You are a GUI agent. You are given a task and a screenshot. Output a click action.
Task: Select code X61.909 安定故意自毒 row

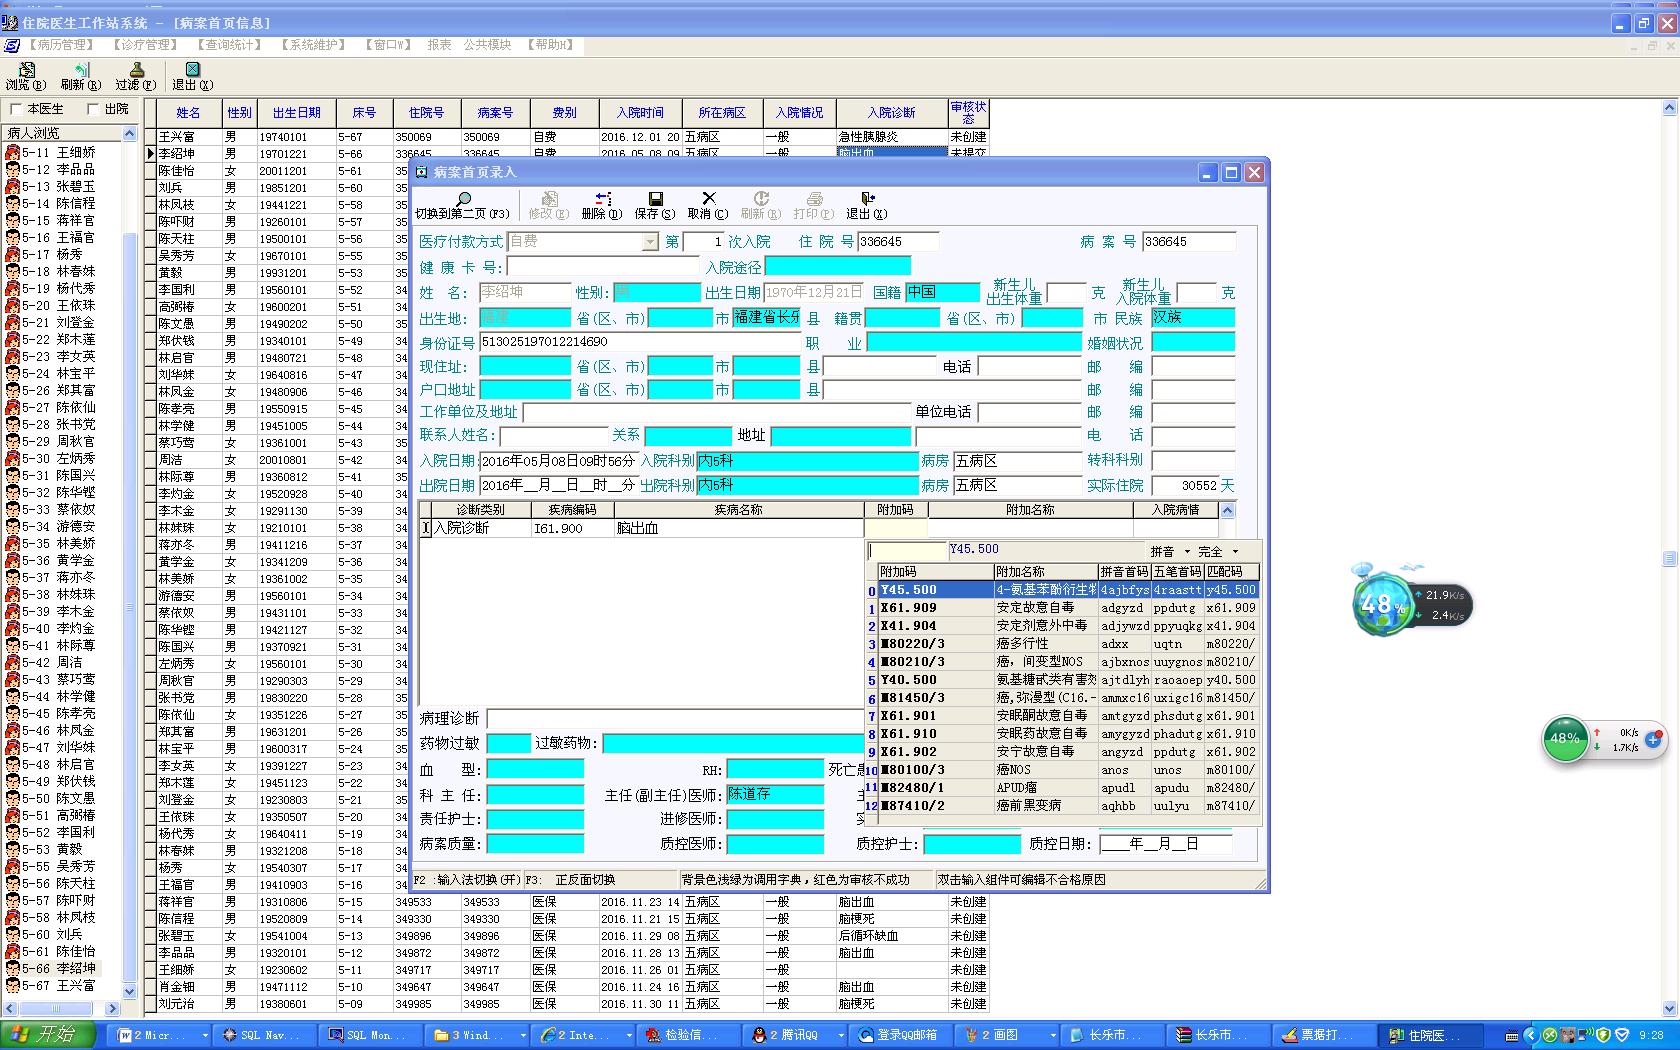[x=1035, y=608]
